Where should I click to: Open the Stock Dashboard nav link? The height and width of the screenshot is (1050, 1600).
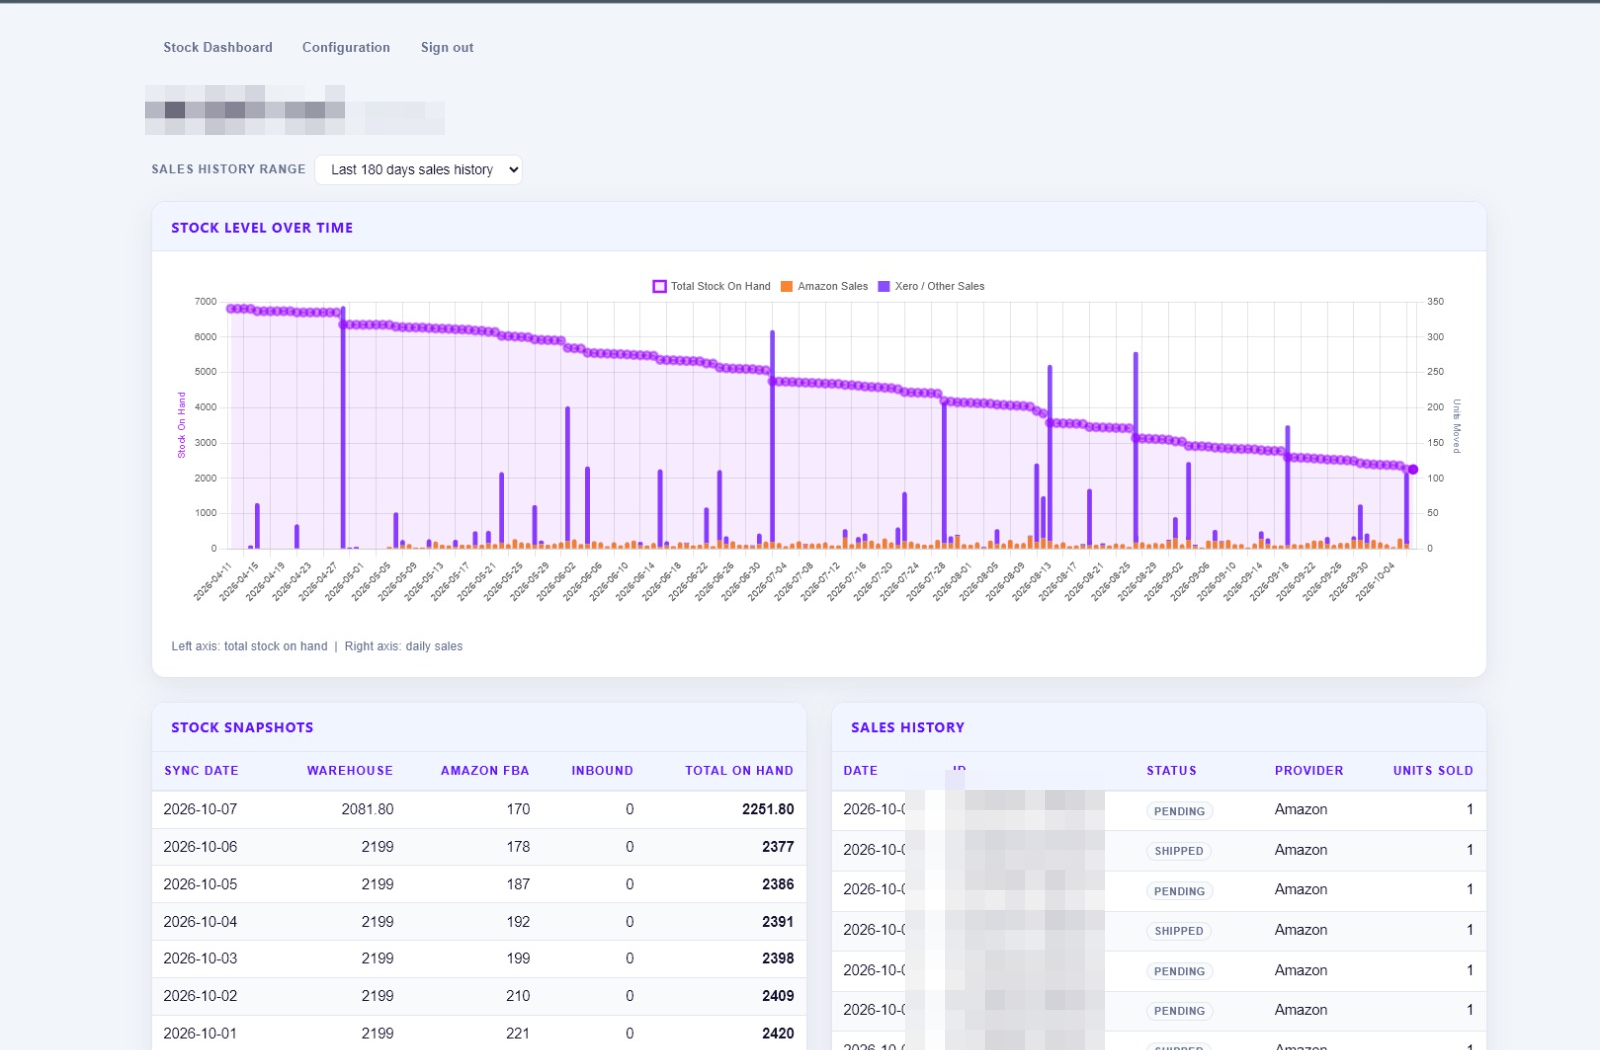pyautogui.click(x=218, y=47)
